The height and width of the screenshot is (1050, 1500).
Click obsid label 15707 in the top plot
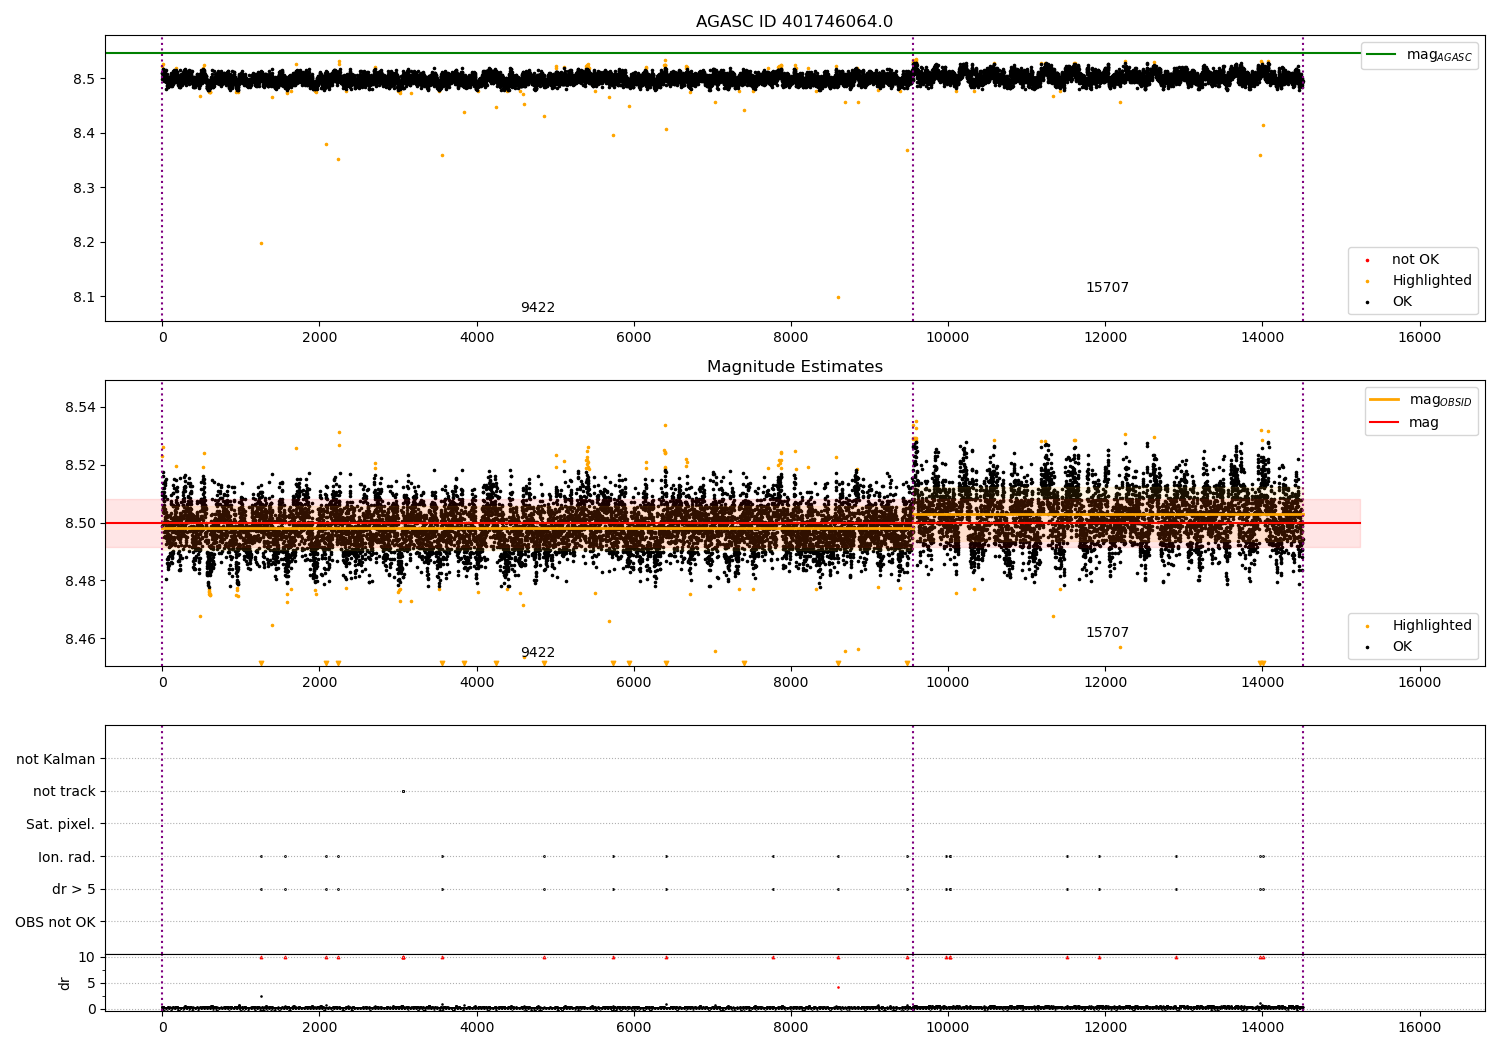tap(1107, 288)
